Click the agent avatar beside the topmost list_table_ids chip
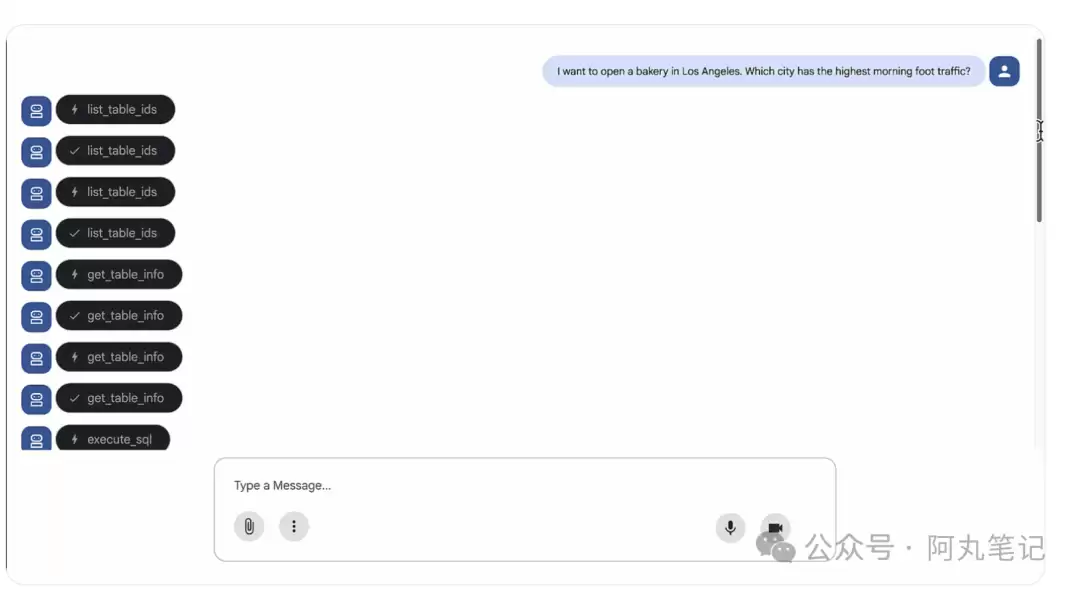Screen dimensions: 1080x591 [x=36, y=110]
